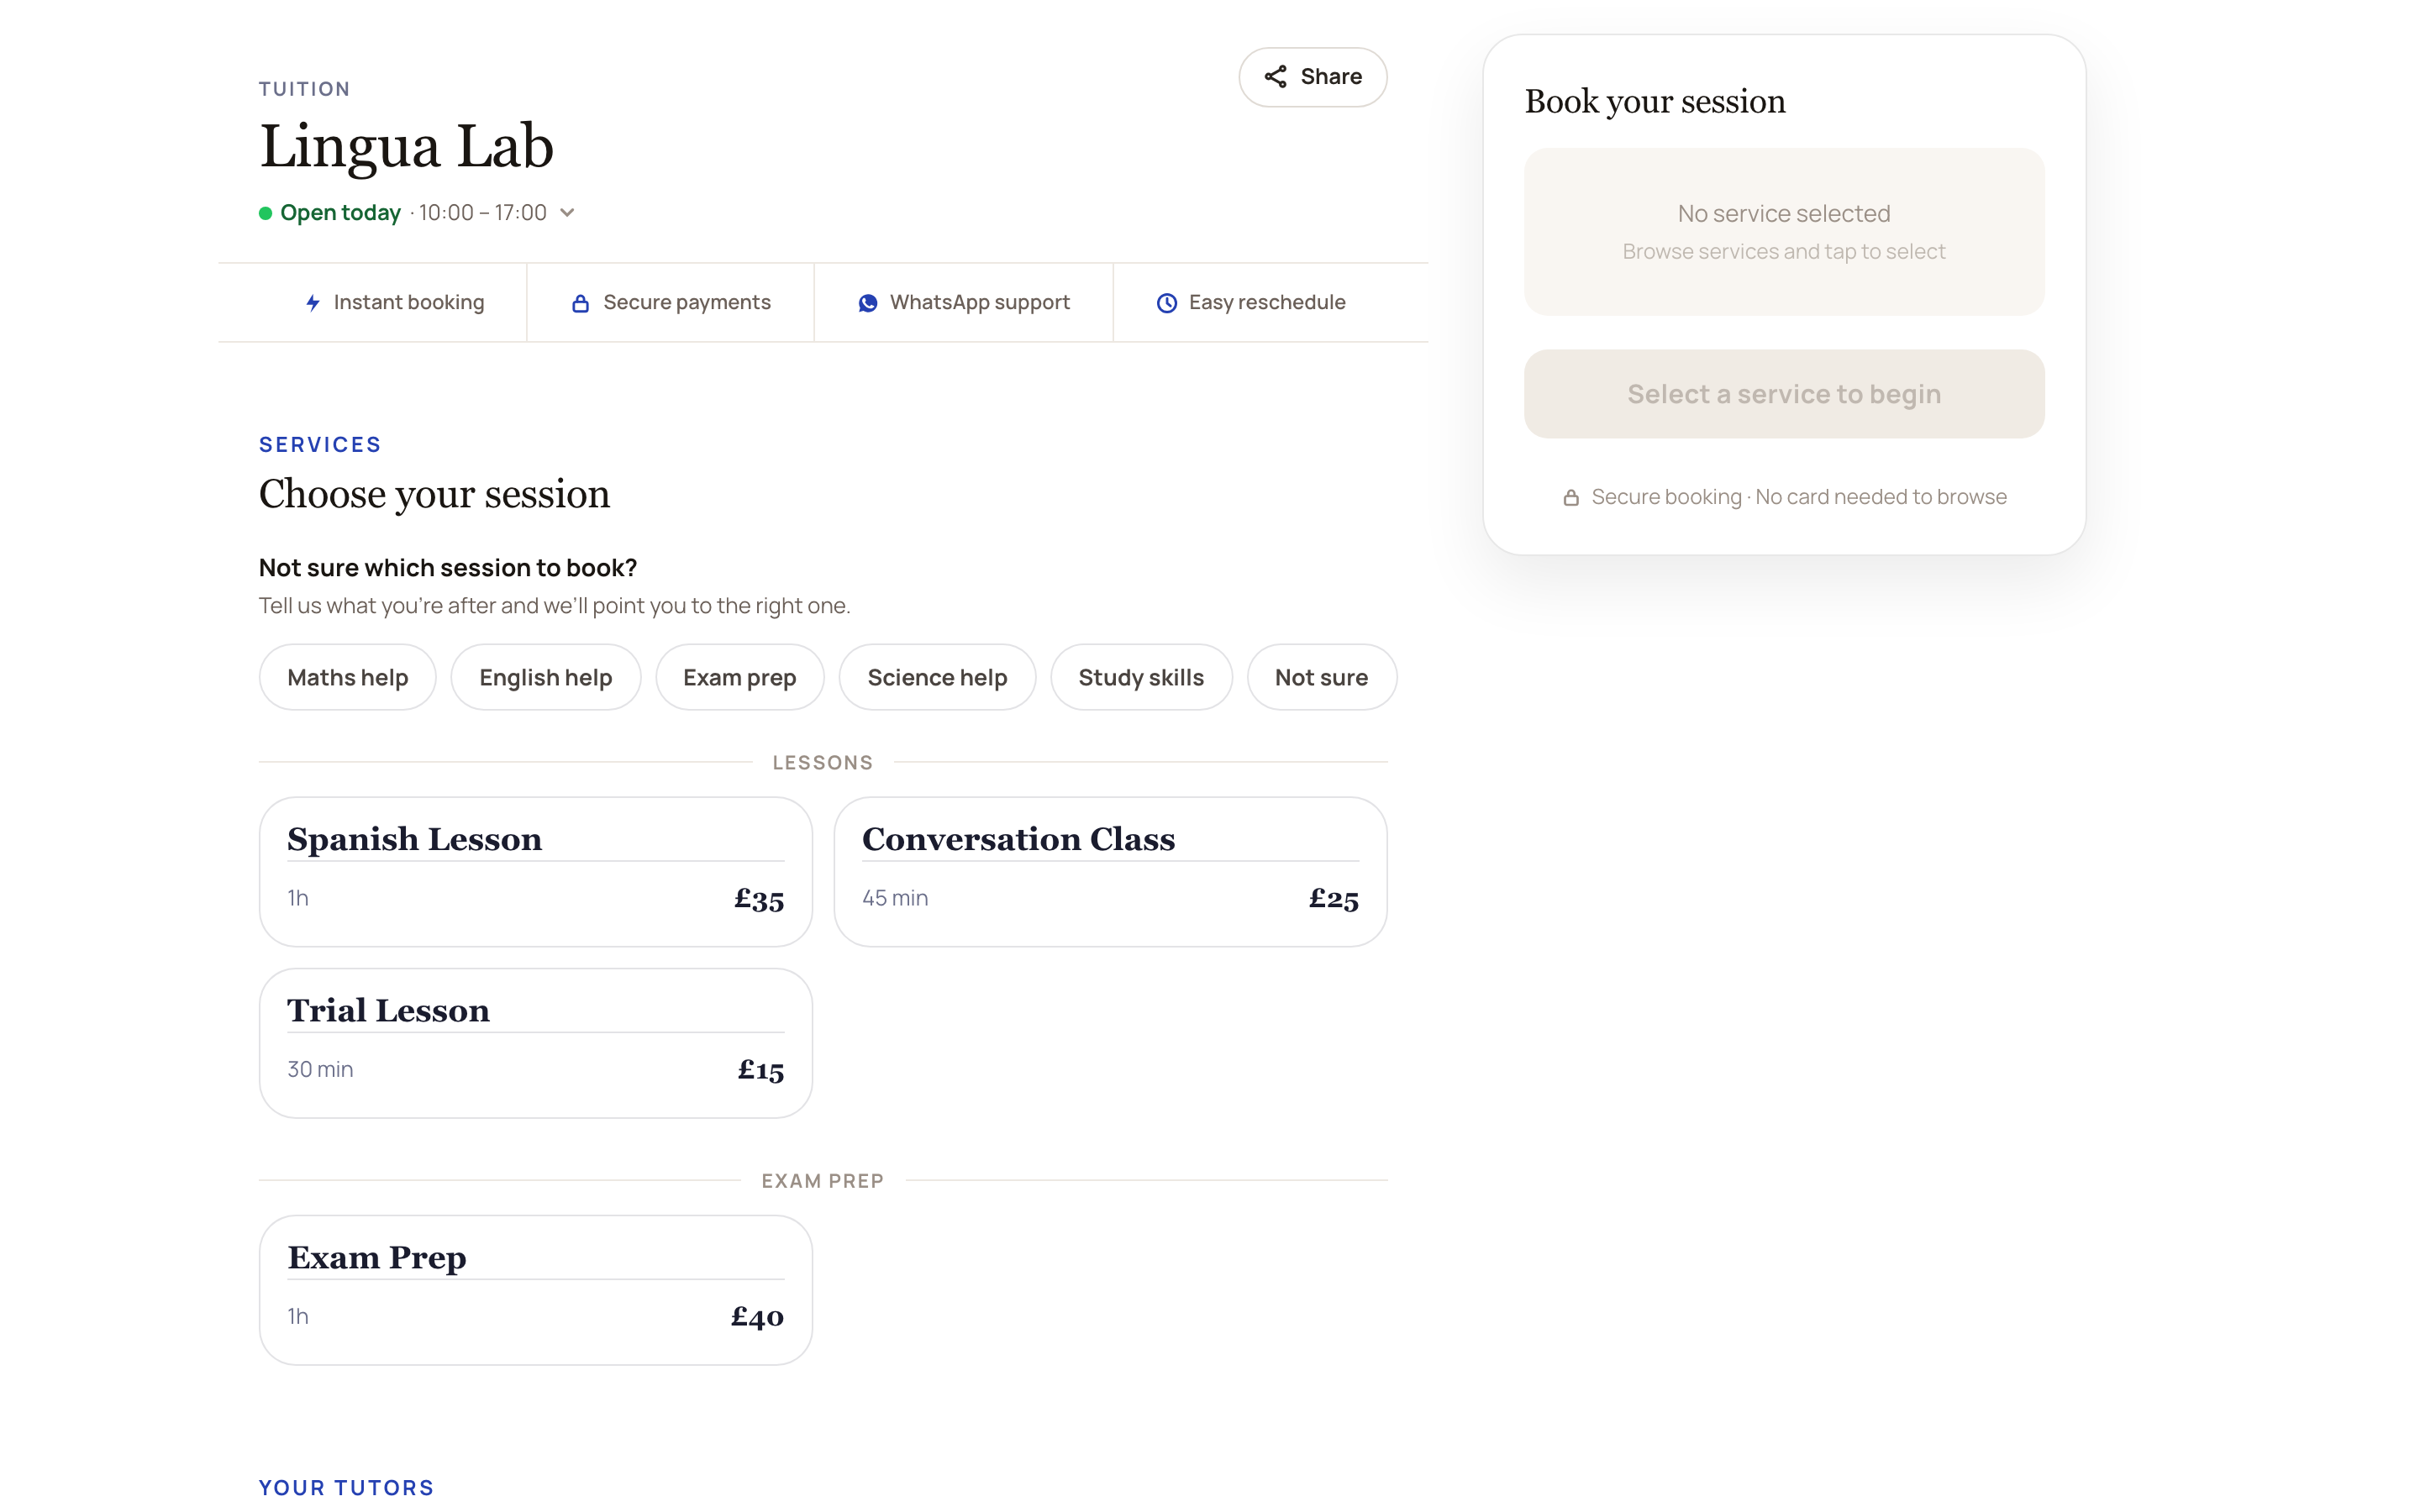Pick the Science help chip
Image resolution: width=2420 pixels, height=1512 pixels.
click(x=937, y=677)
